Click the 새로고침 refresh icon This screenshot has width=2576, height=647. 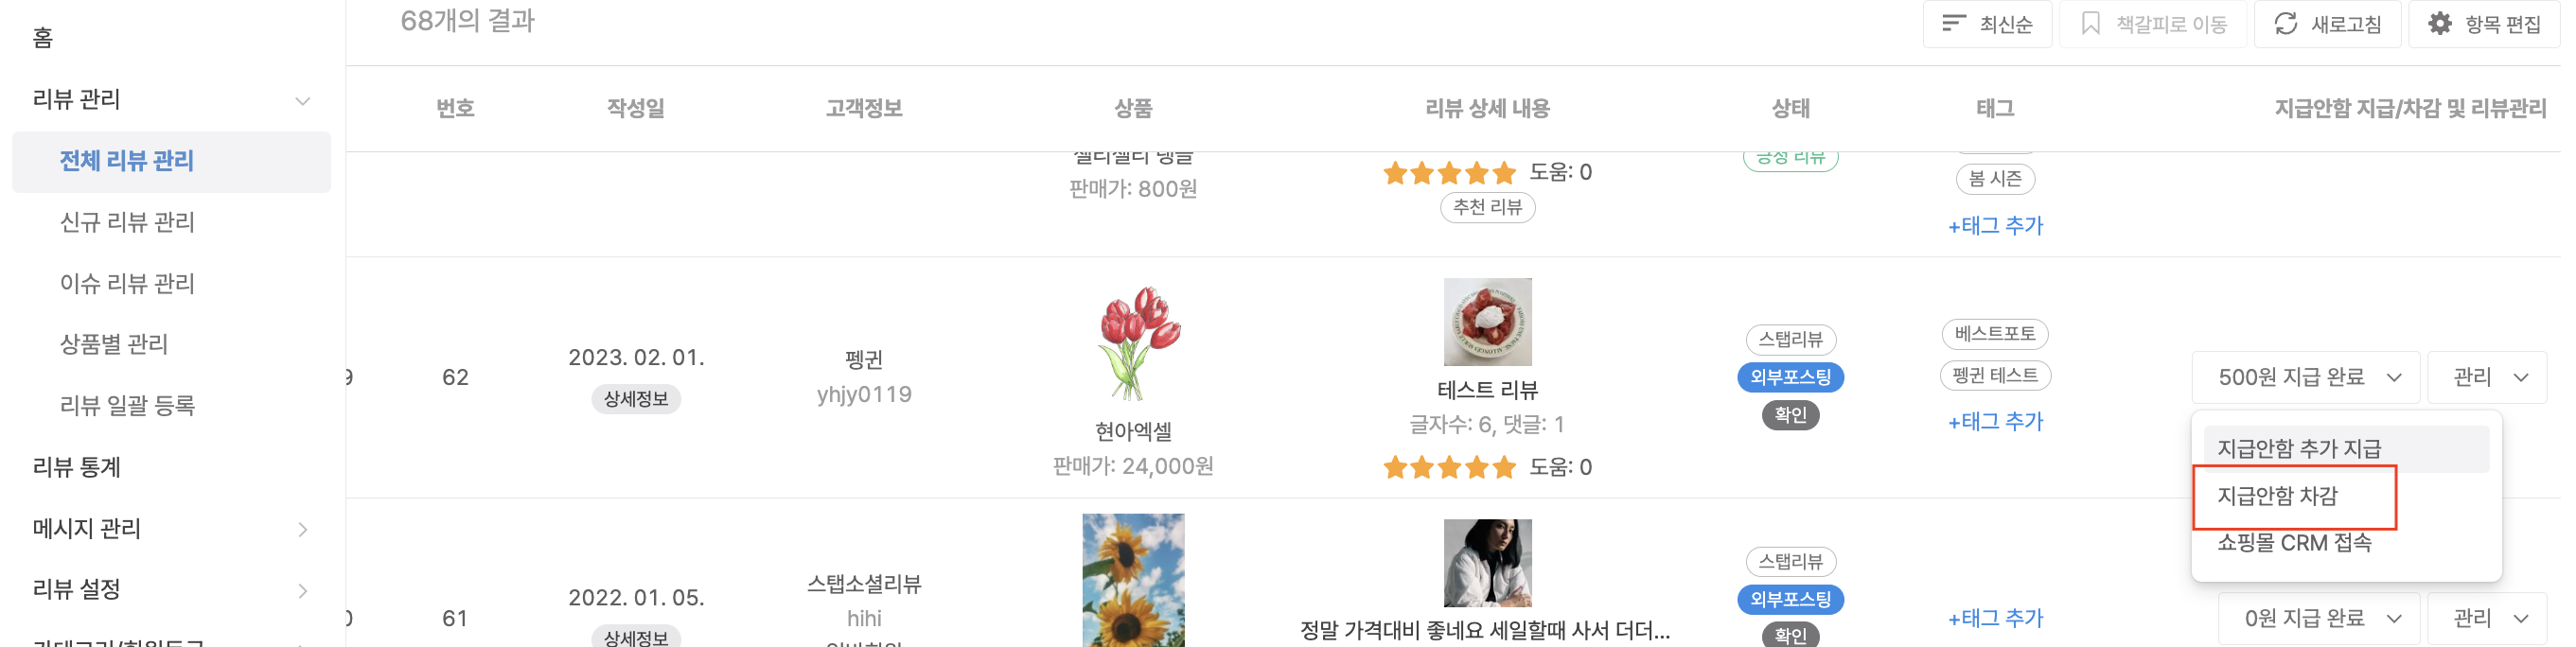[2286, 24]
